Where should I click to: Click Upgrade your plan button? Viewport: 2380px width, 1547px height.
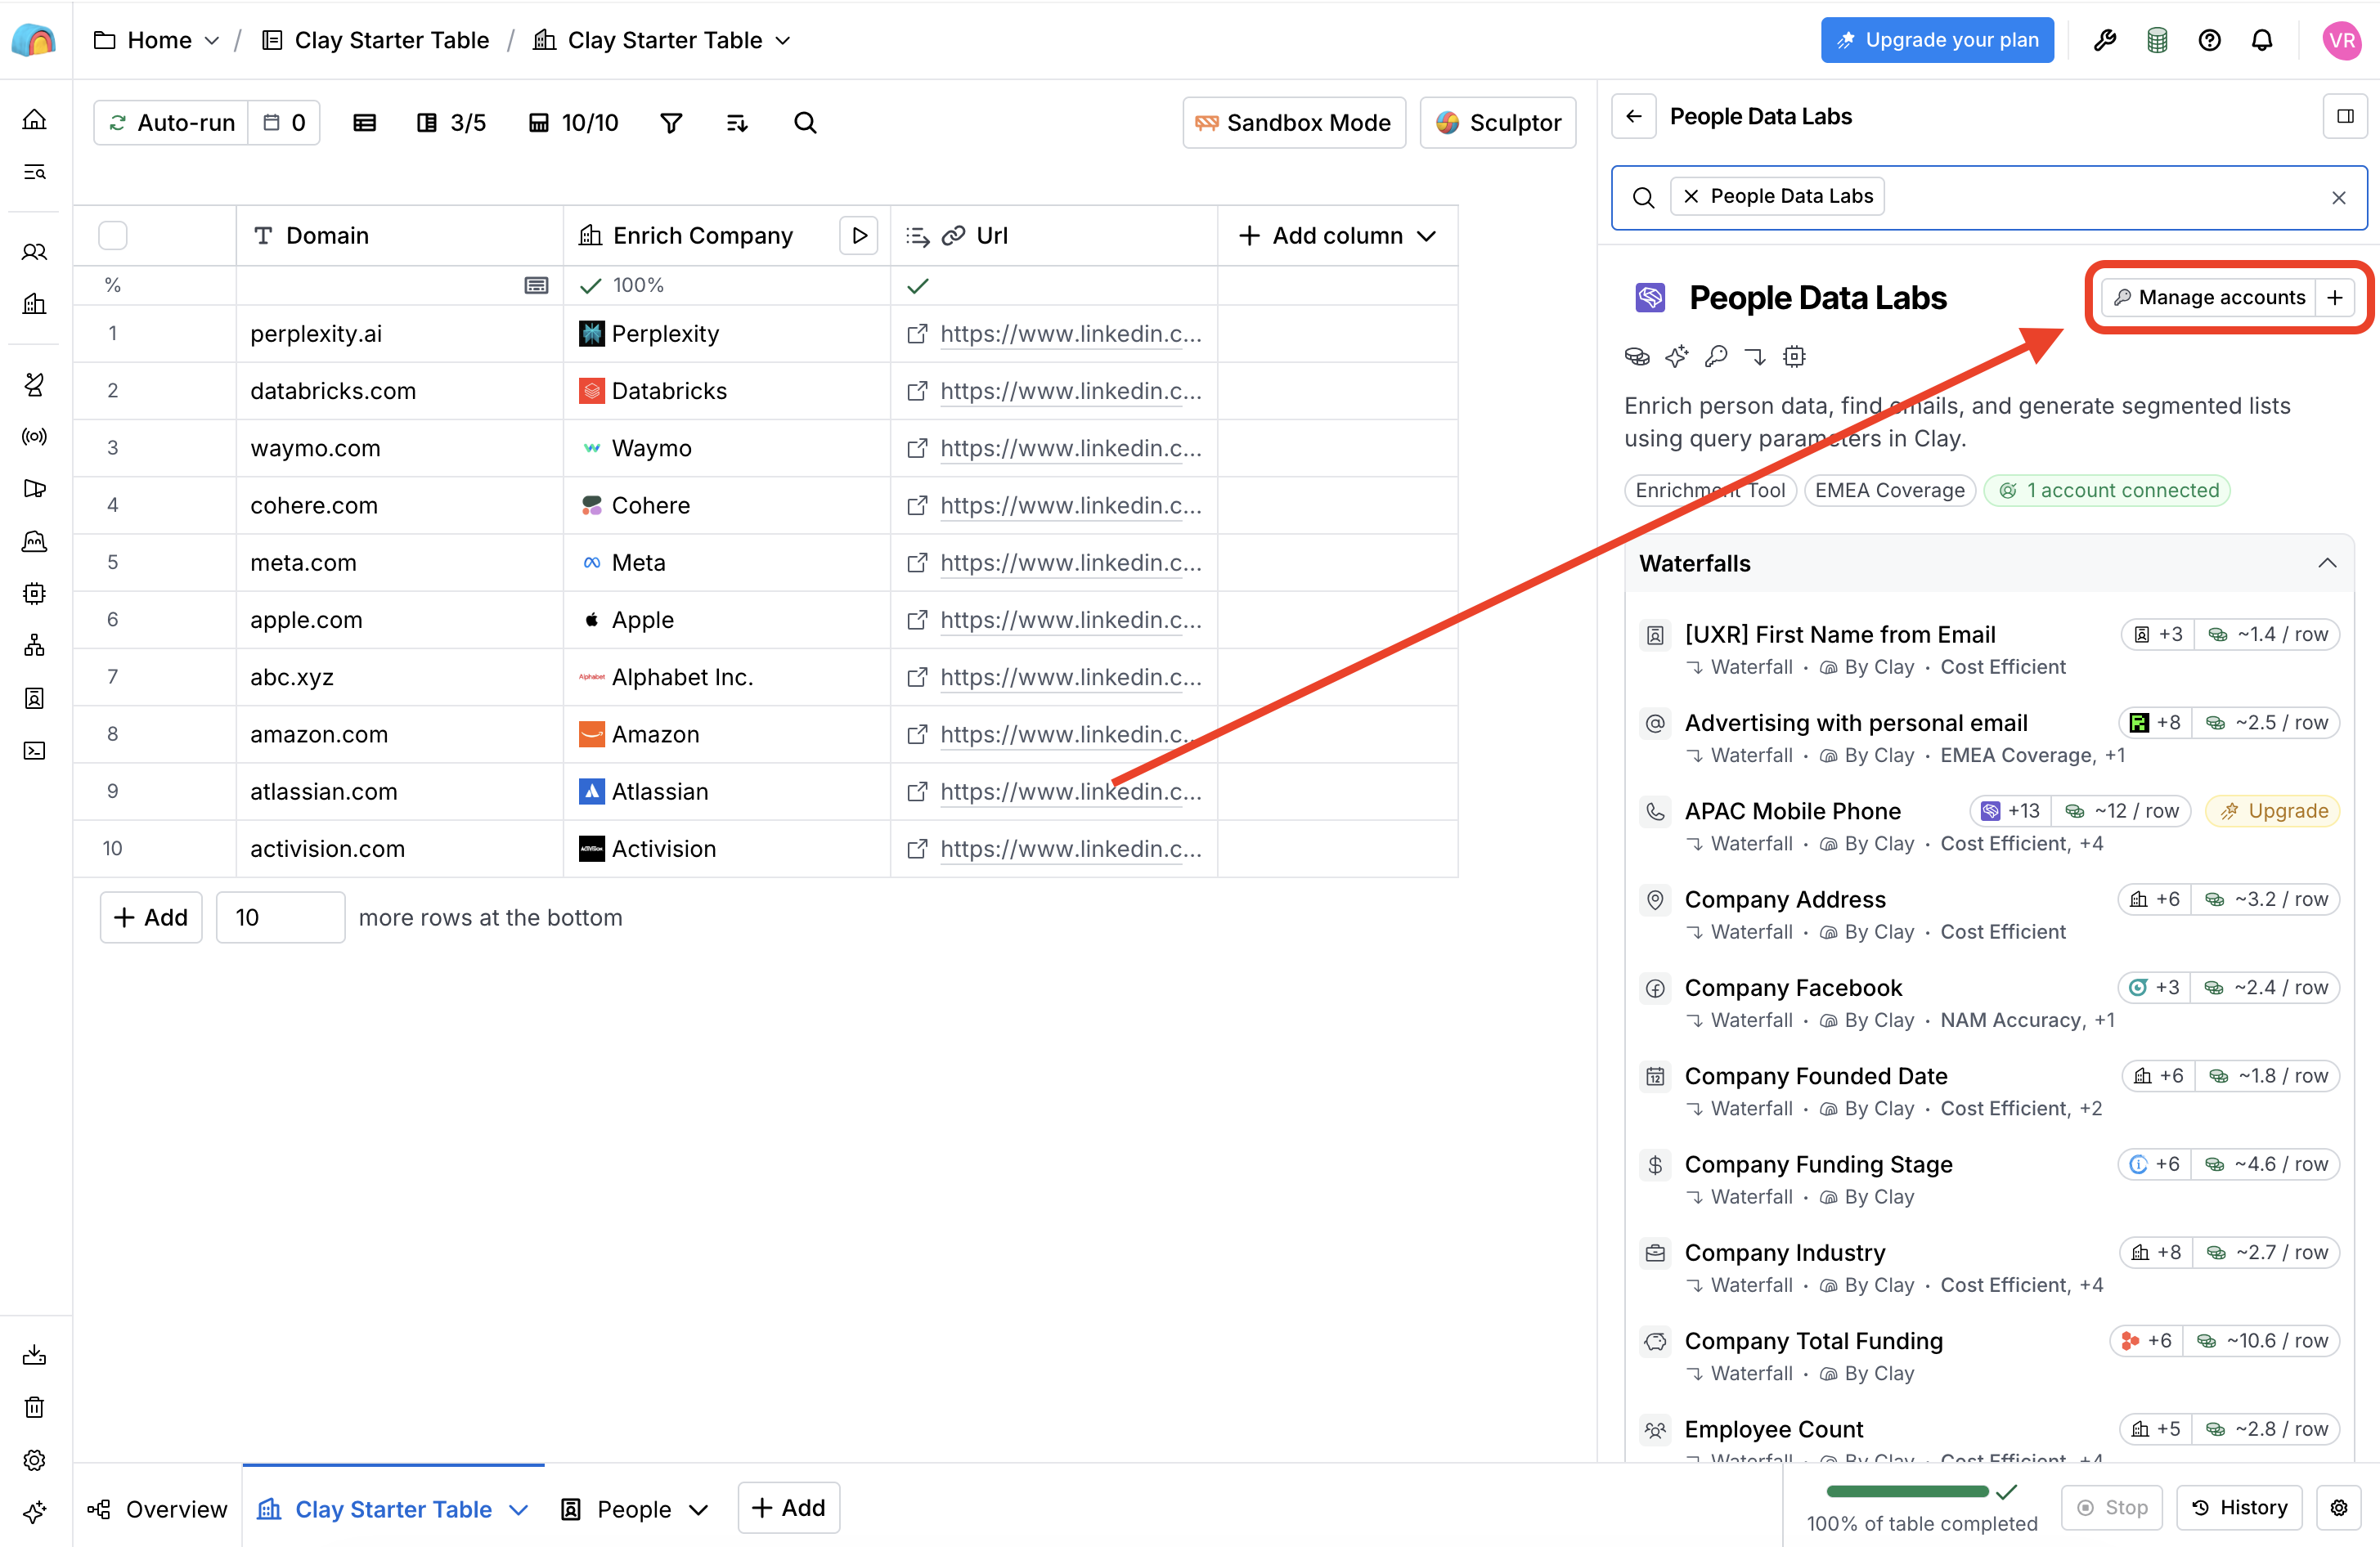[1937, 40]
